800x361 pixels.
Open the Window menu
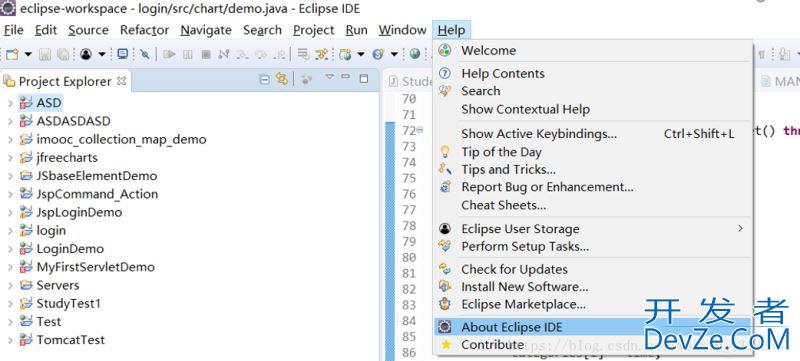(402, 30)
